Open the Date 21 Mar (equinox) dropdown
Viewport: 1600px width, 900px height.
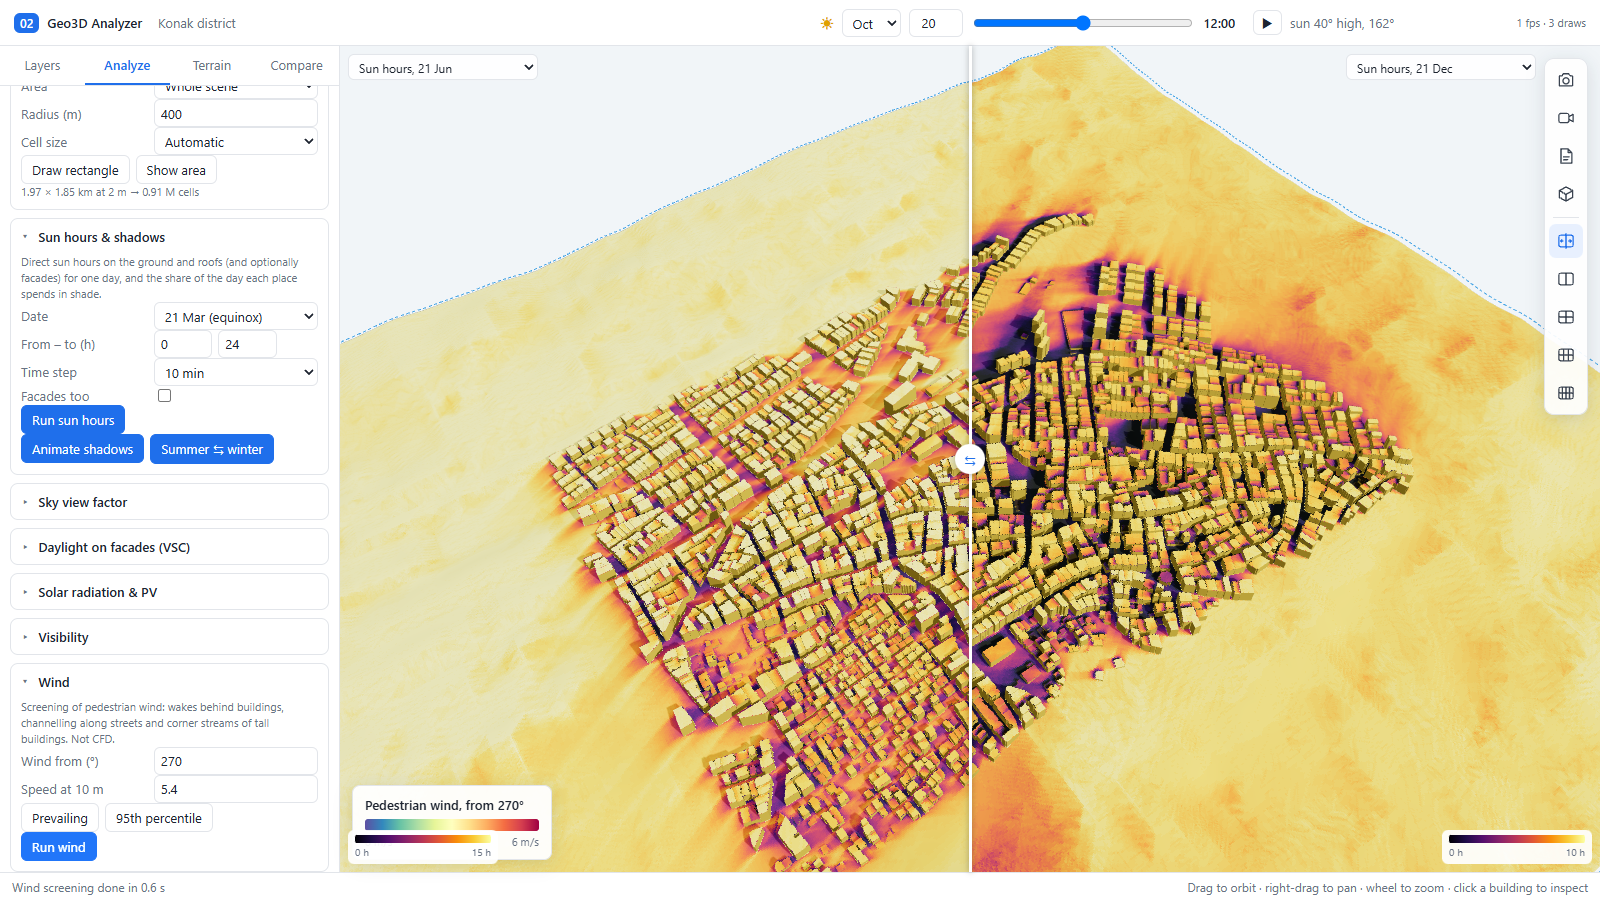[236, 317]
